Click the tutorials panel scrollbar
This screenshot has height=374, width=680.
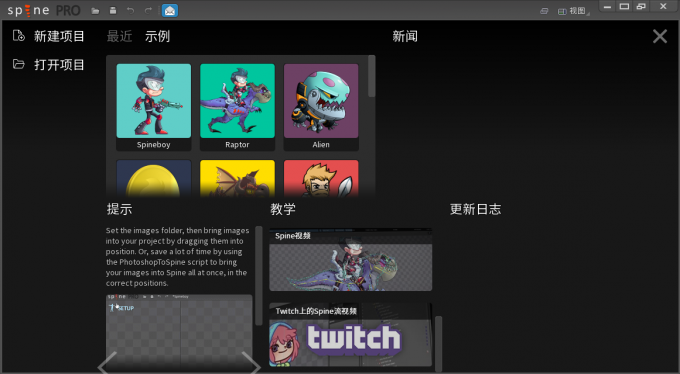(x=438, y=343)
